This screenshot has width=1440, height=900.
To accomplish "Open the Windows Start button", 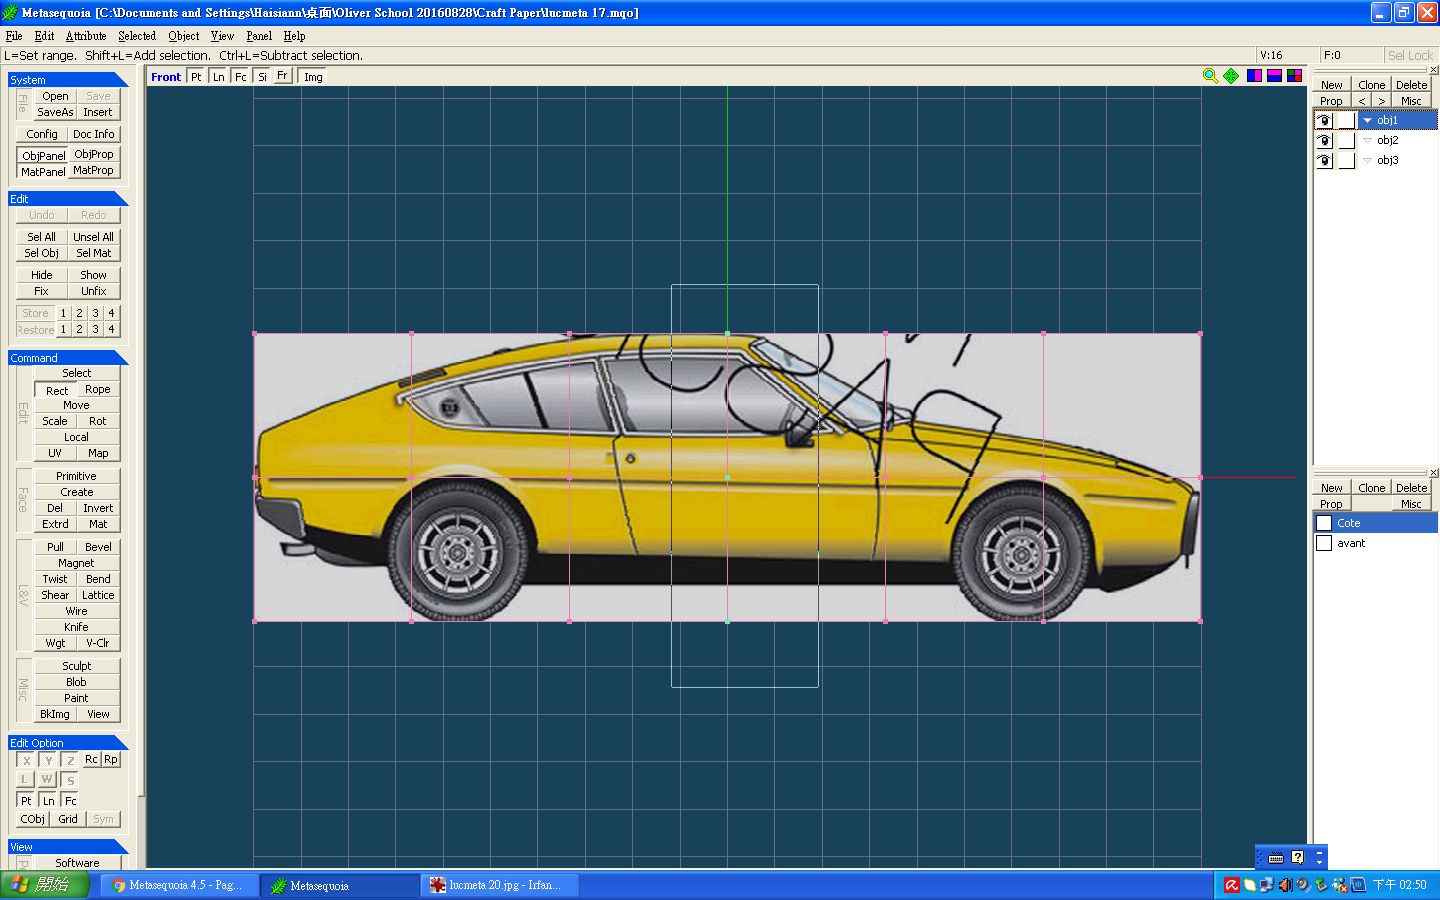I will pos(45,885).
